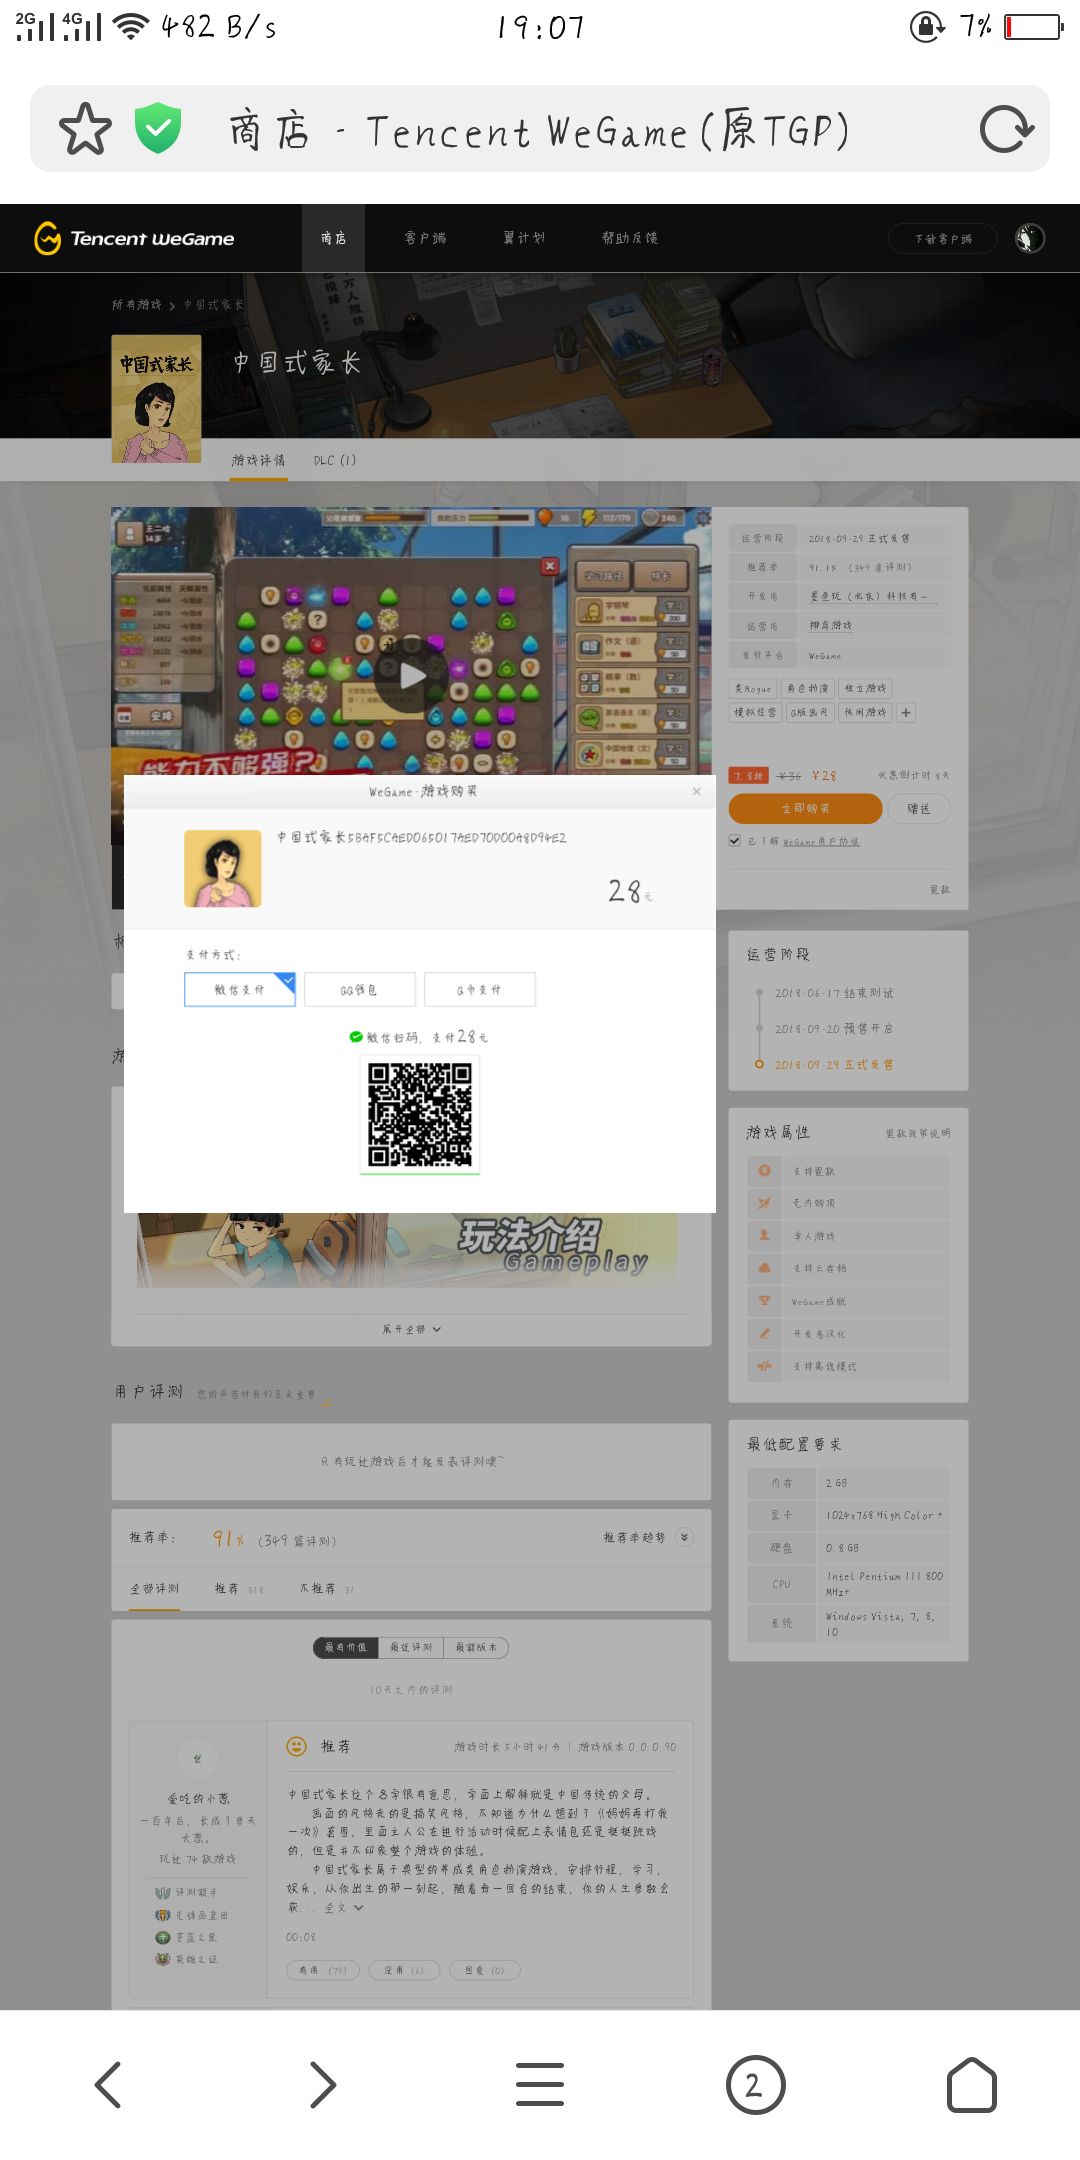The width and height of the screenshot is (1080, 2160).
Task: Tap the browser home icon
Action: pos(971,2085)
